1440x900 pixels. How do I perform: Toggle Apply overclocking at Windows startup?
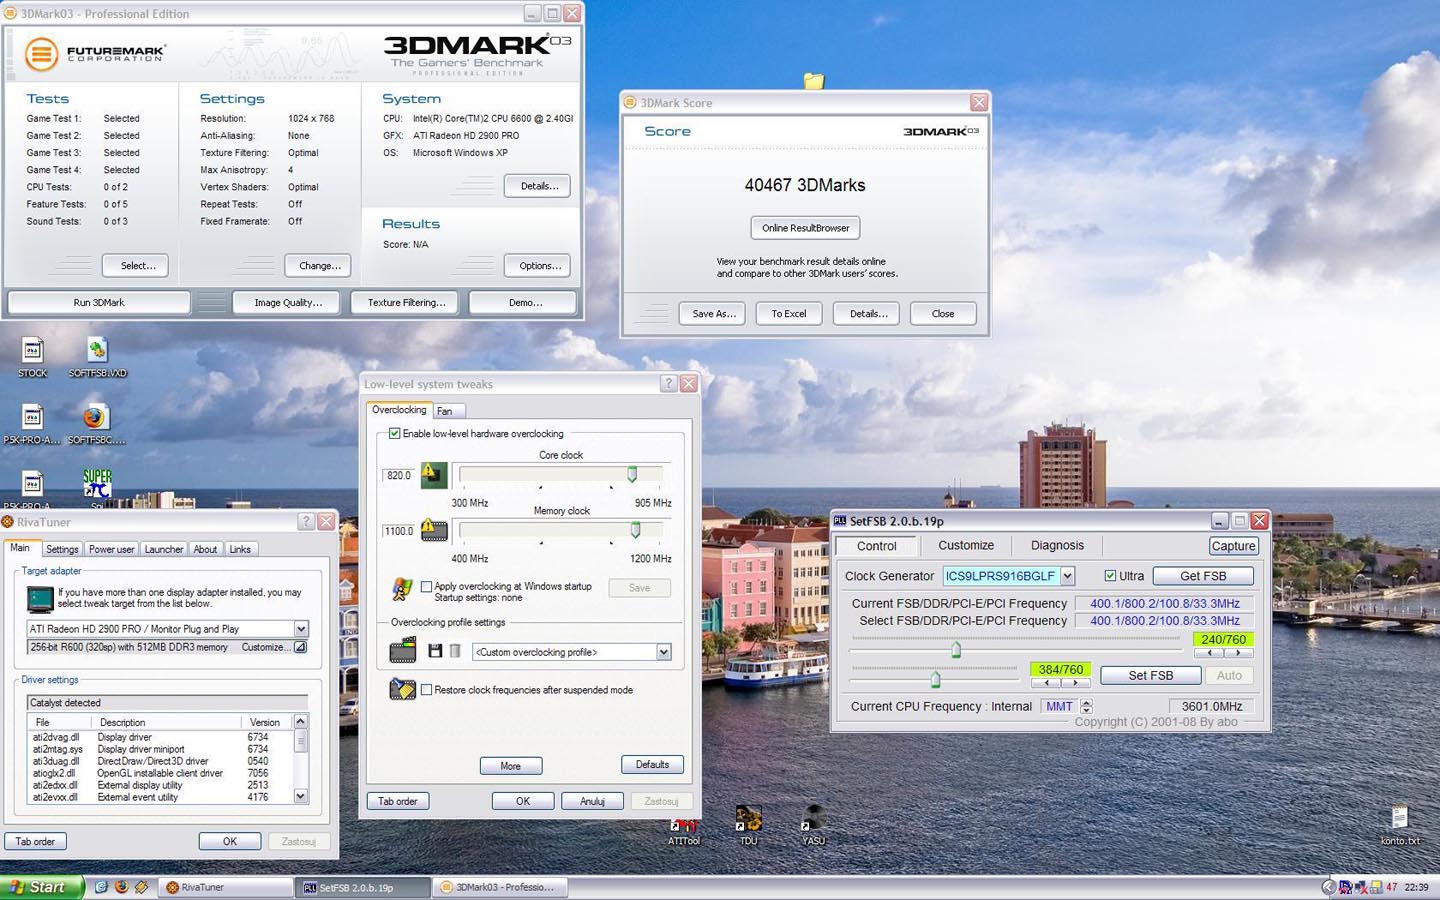point(427,586)
